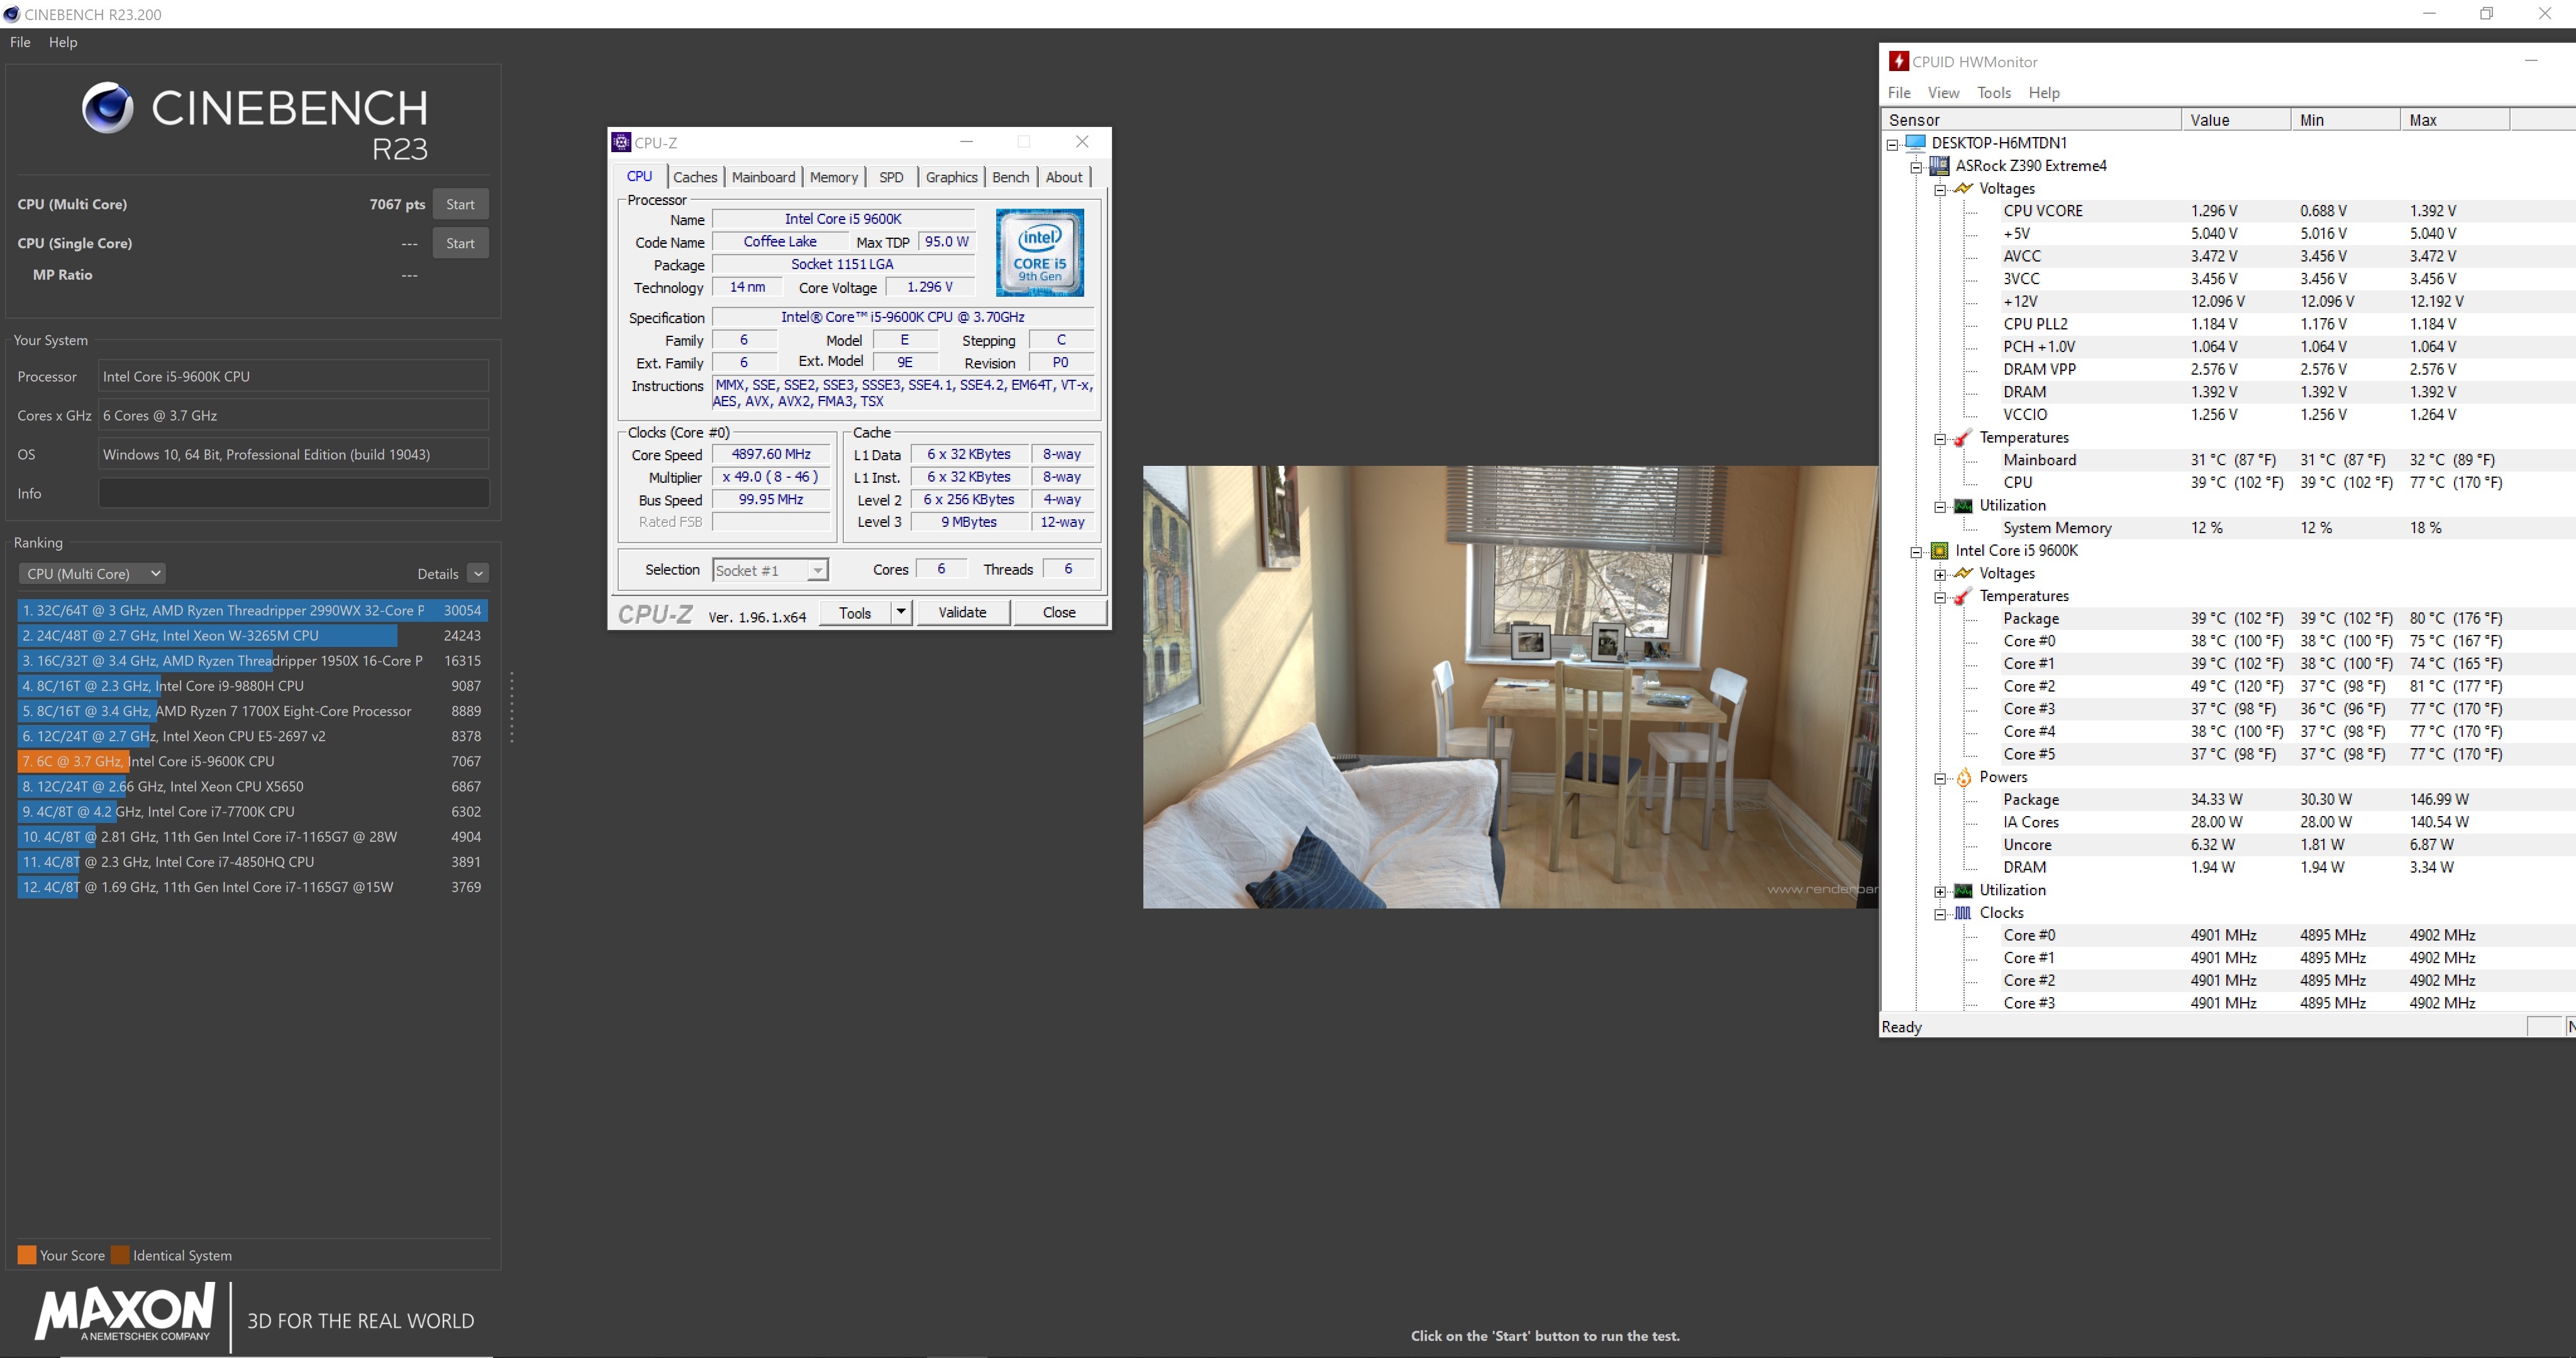The height and width of the screenshot is (1358, 2576).
Task: Expand the Intel Core i5 Voltages node
Action: tap(1940, 574)
